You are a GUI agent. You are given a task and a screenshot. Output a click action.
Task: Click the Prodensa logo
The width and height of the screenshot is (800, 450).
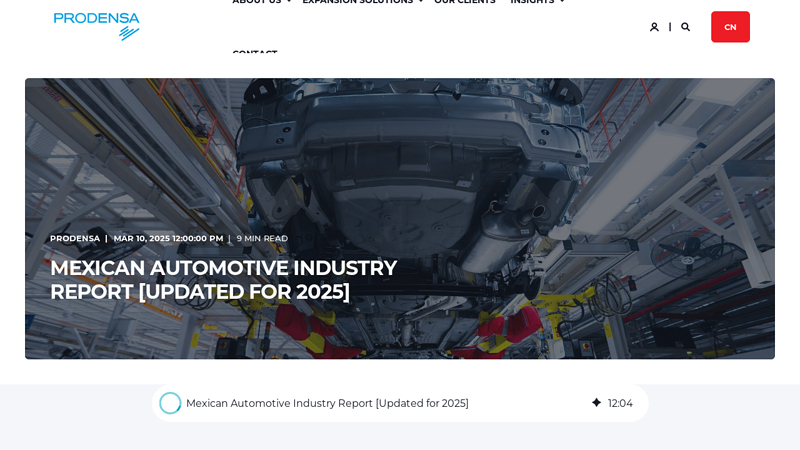coord(96,26)
